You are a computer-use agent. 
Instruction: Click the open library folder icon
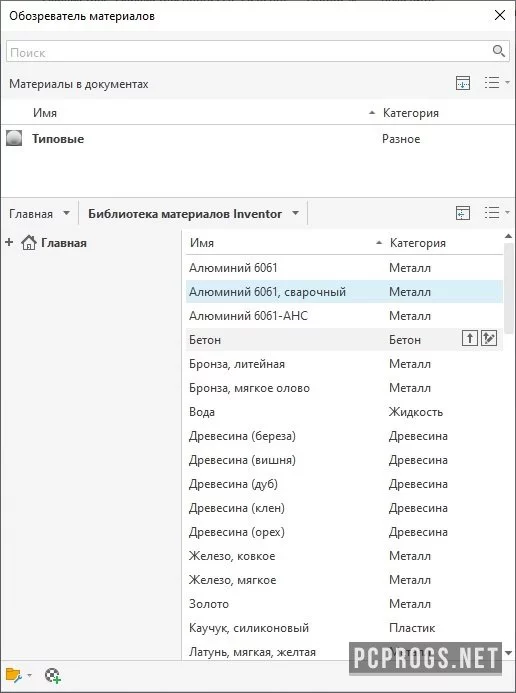point(14,676)
